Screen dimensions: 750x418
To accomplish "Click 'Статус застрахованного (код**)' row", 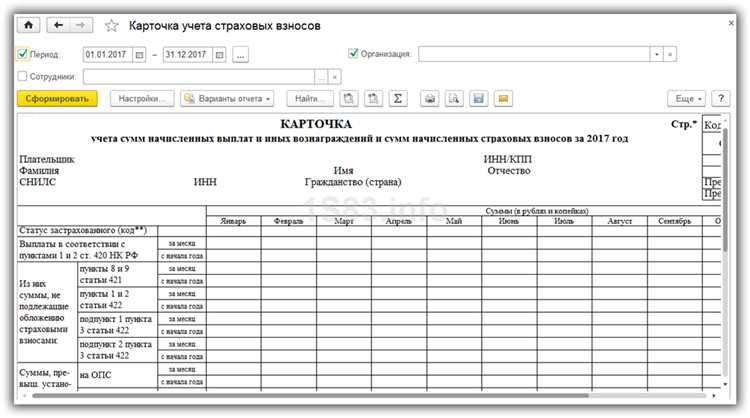I will pos(88,231).
